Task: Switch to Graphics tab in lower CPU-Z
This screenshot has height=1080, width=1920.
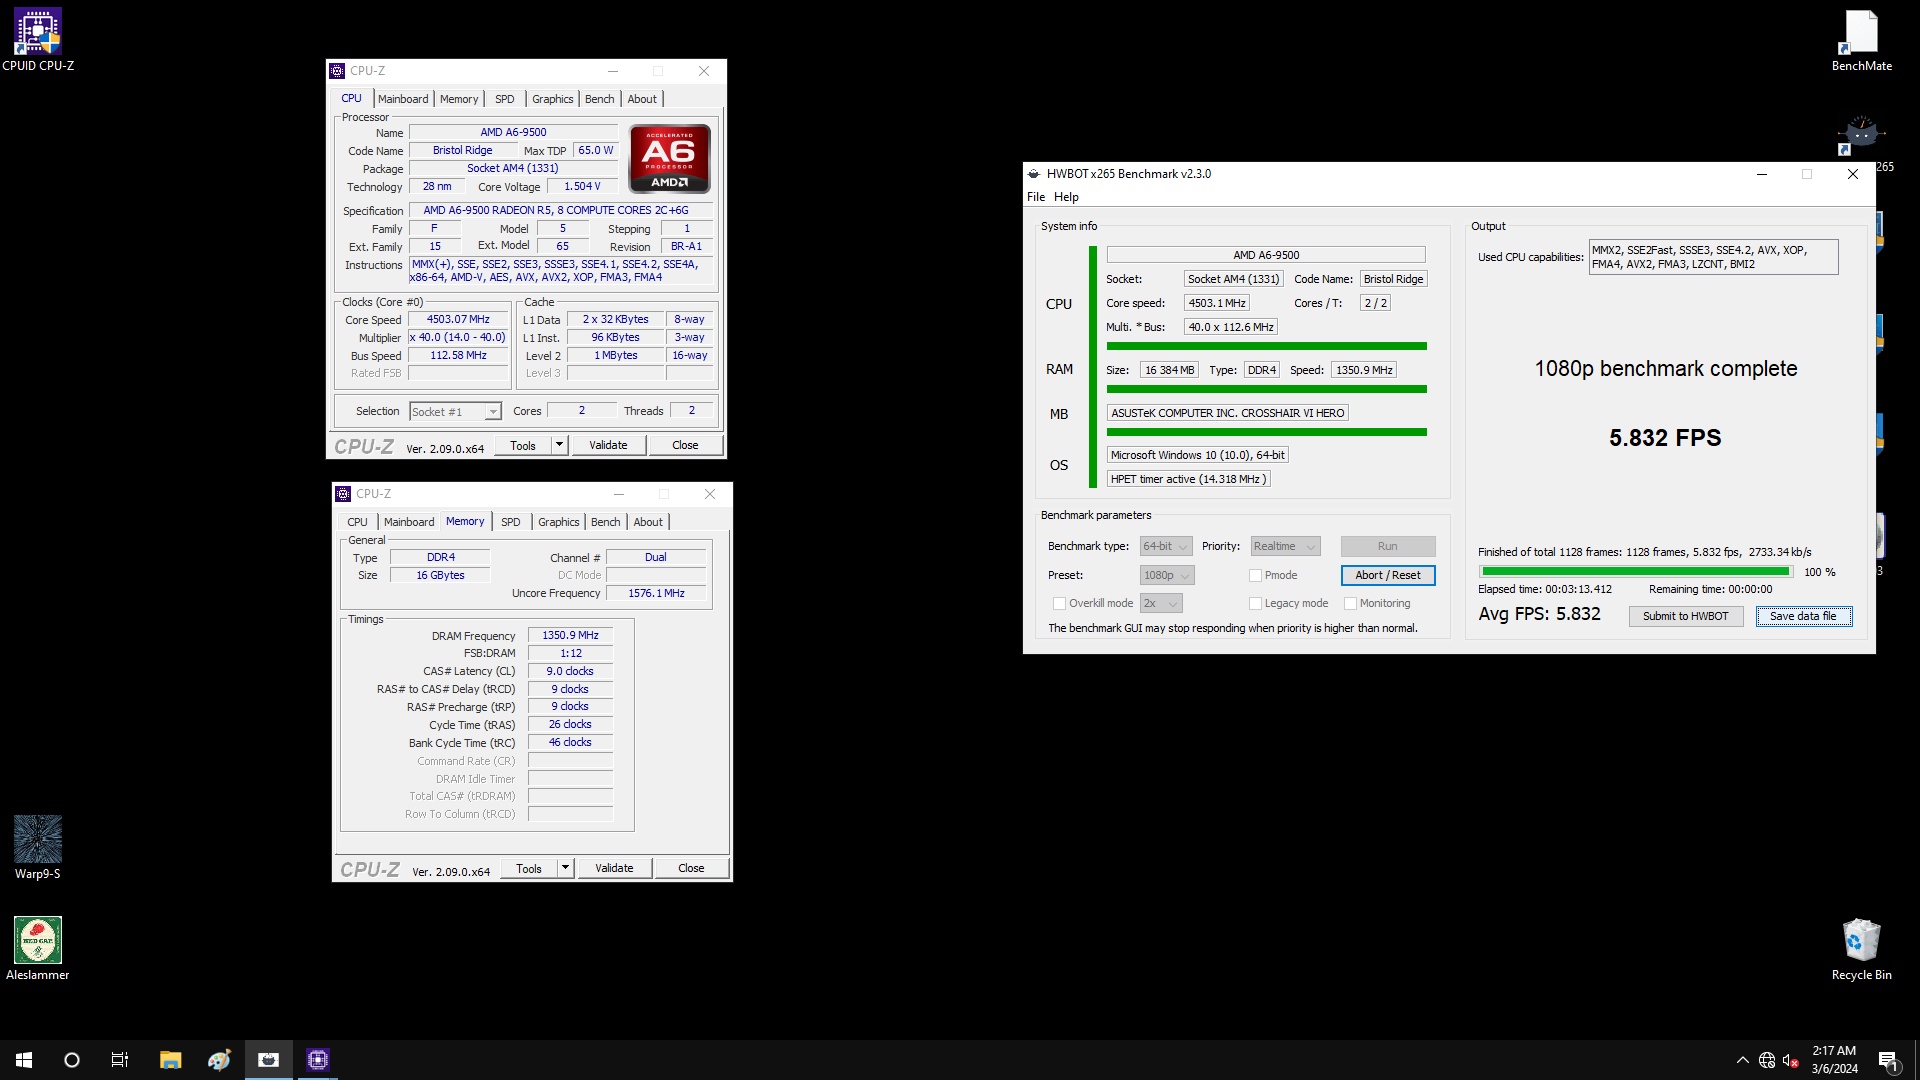Action: (x=558, y=522)
